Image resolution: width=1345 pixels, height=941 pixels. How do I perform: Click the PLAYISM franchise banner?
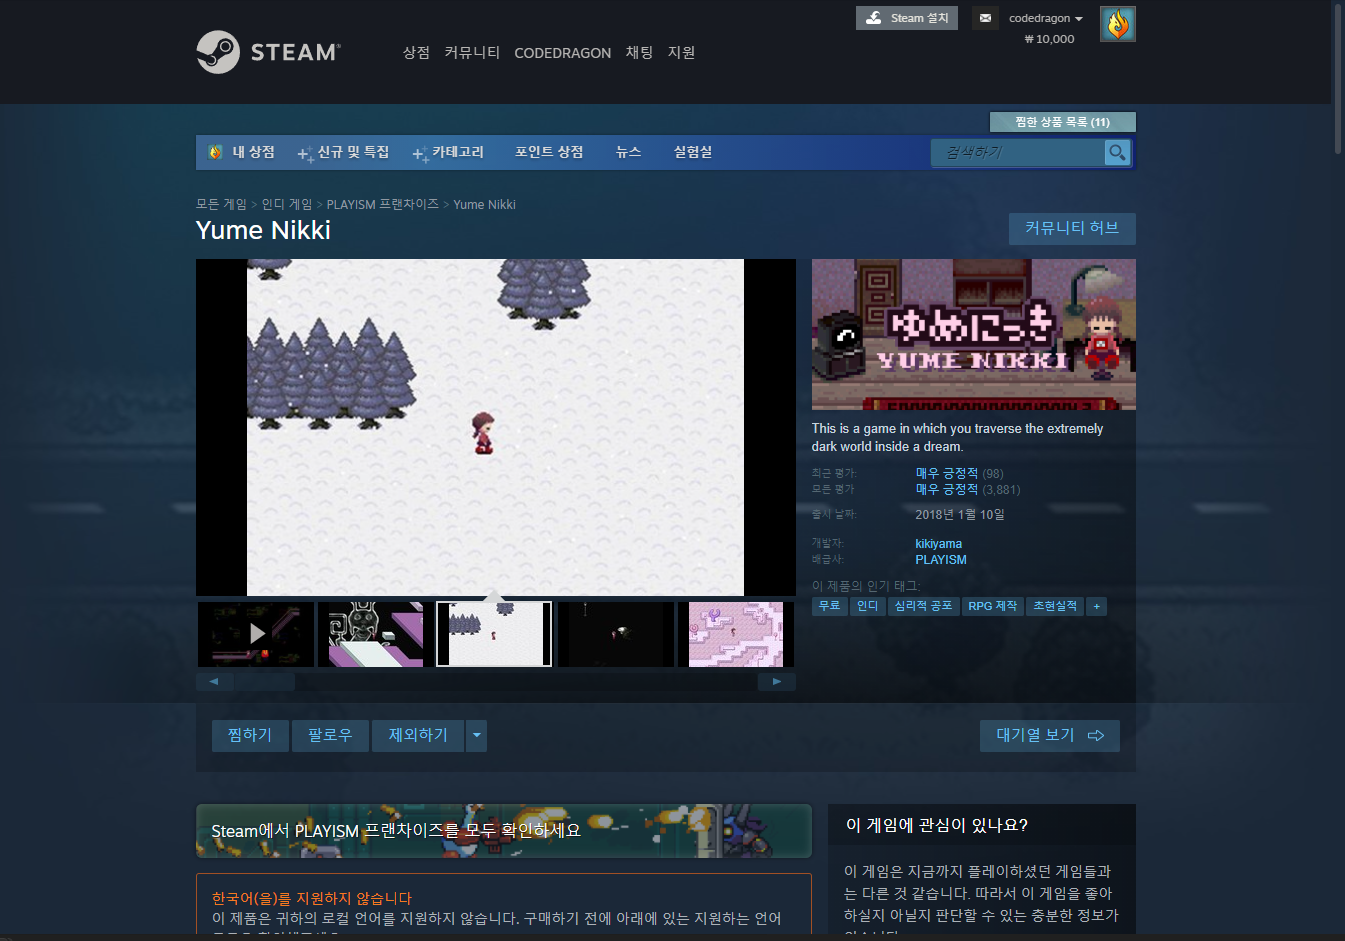point(504,831)
